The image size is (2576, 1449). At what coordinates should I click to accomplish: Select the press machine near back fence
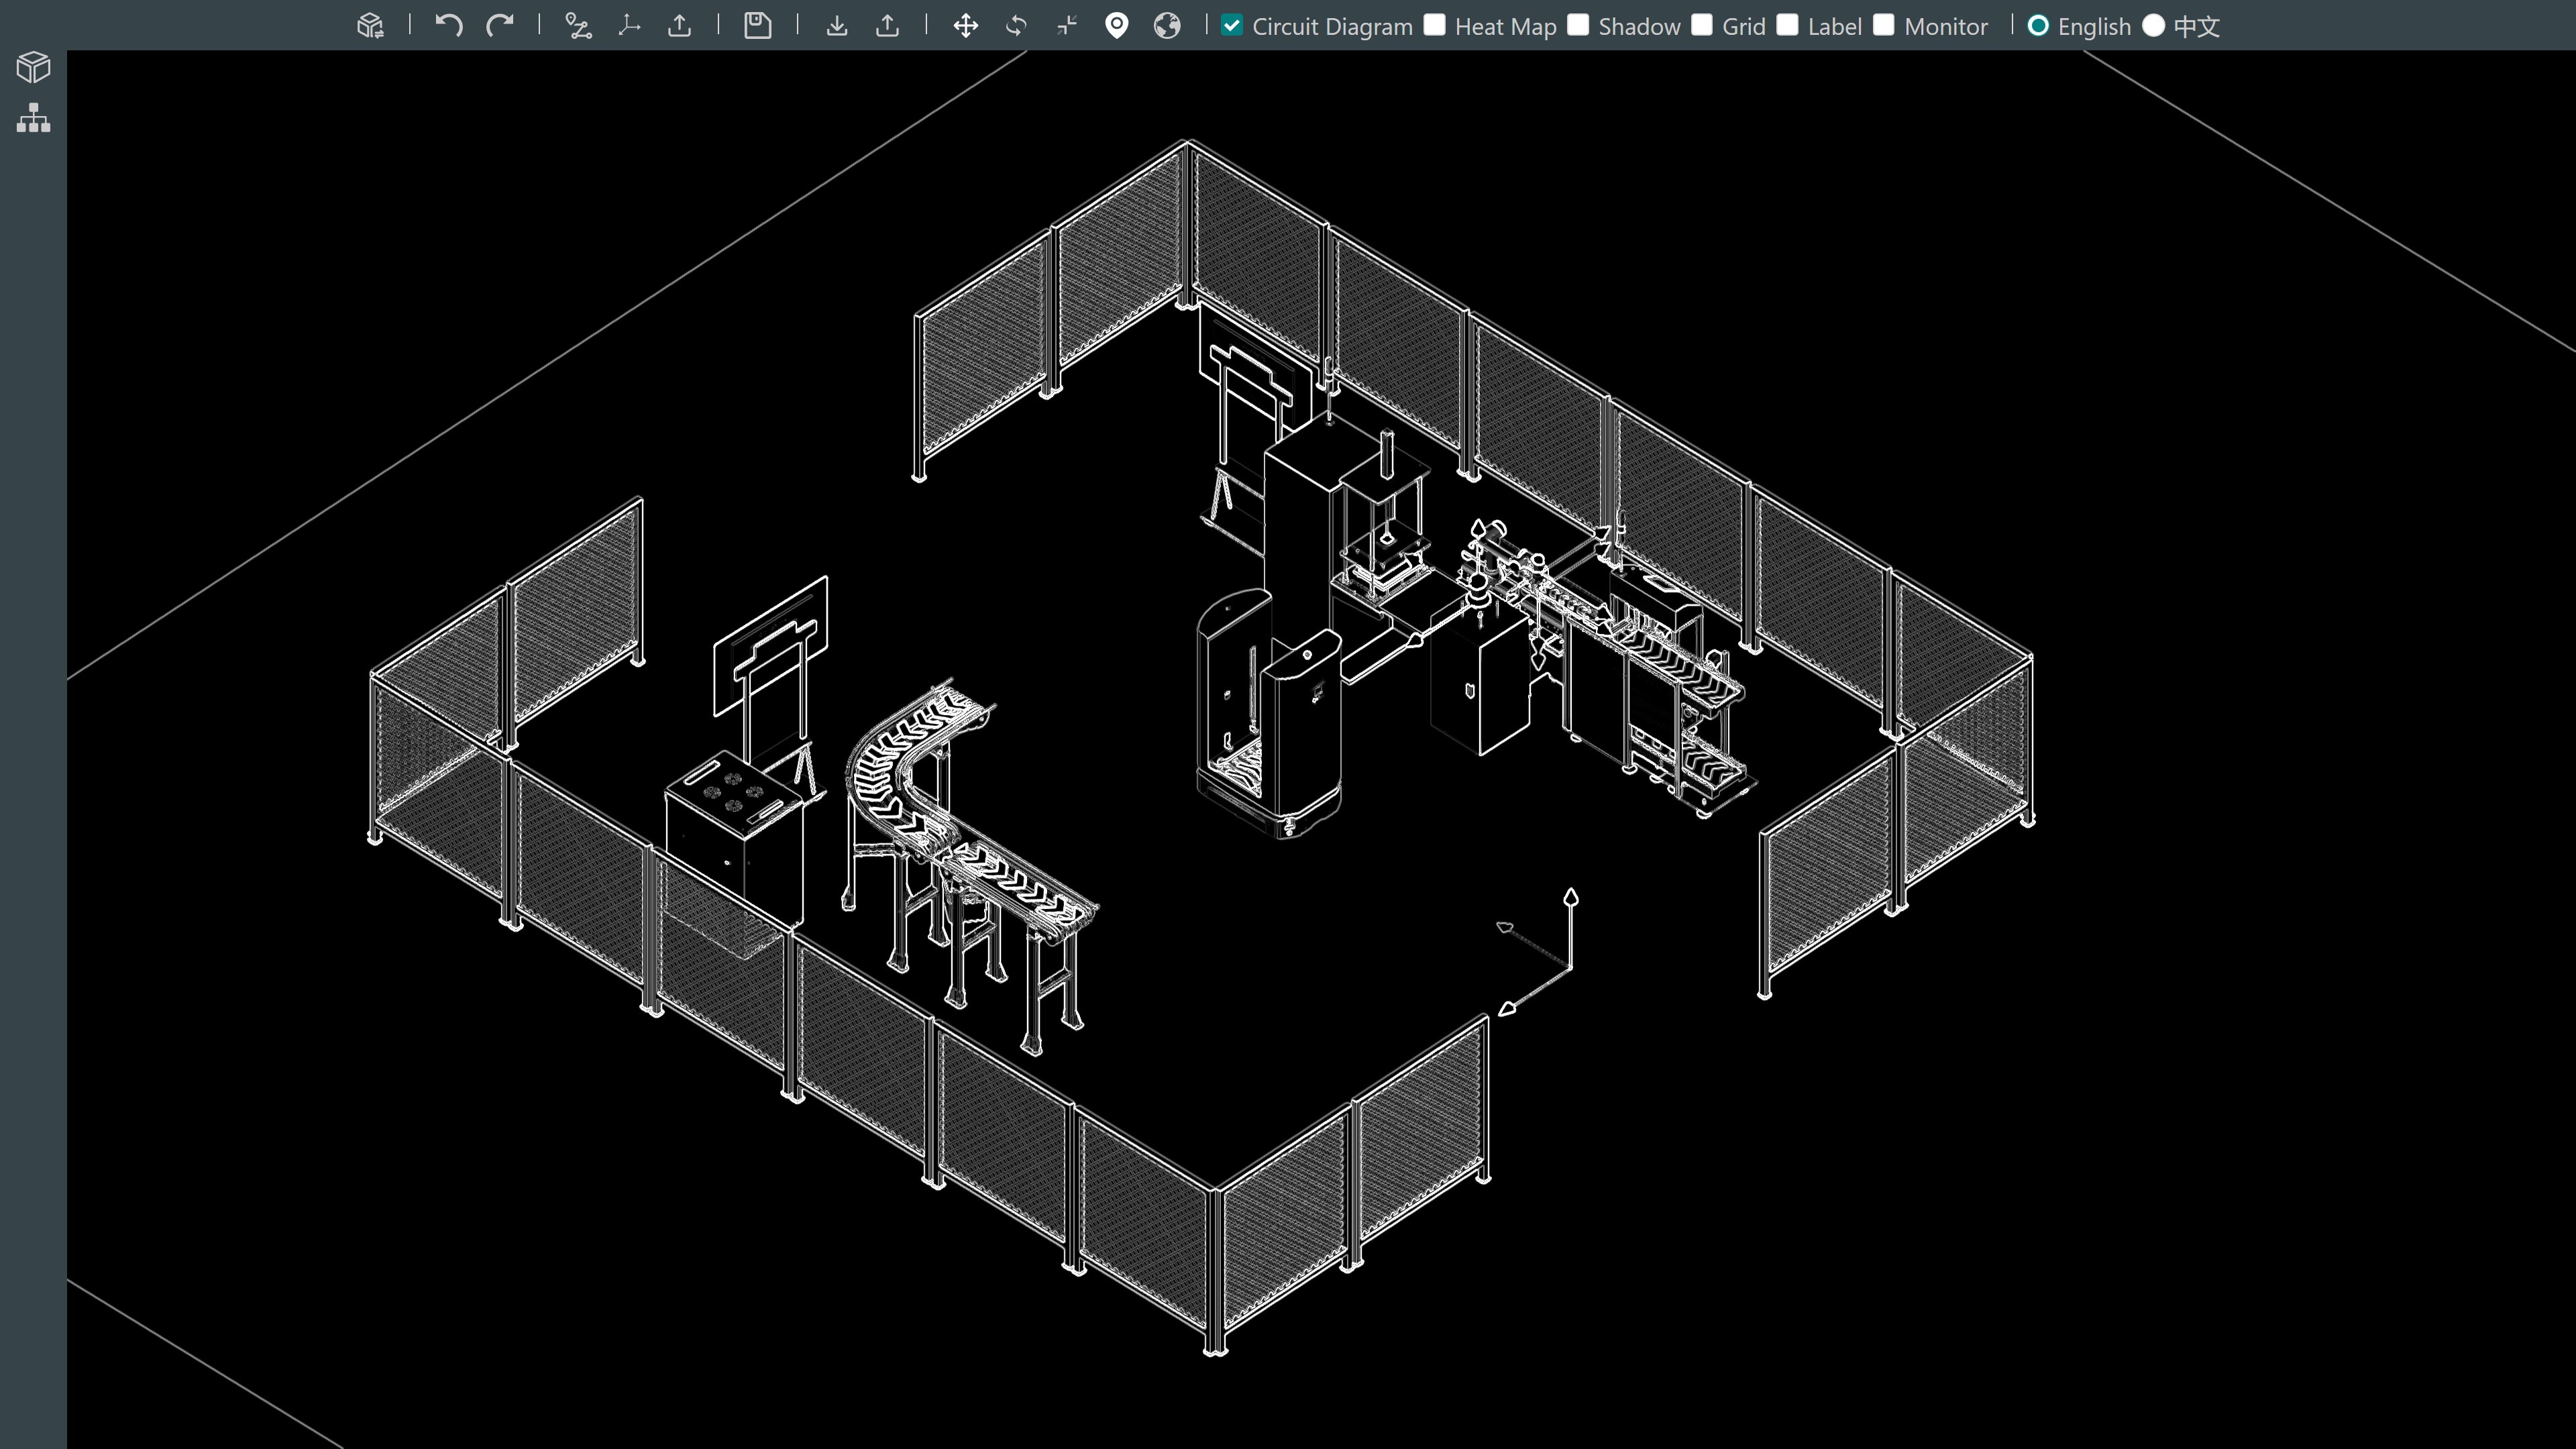(1385, 520)
